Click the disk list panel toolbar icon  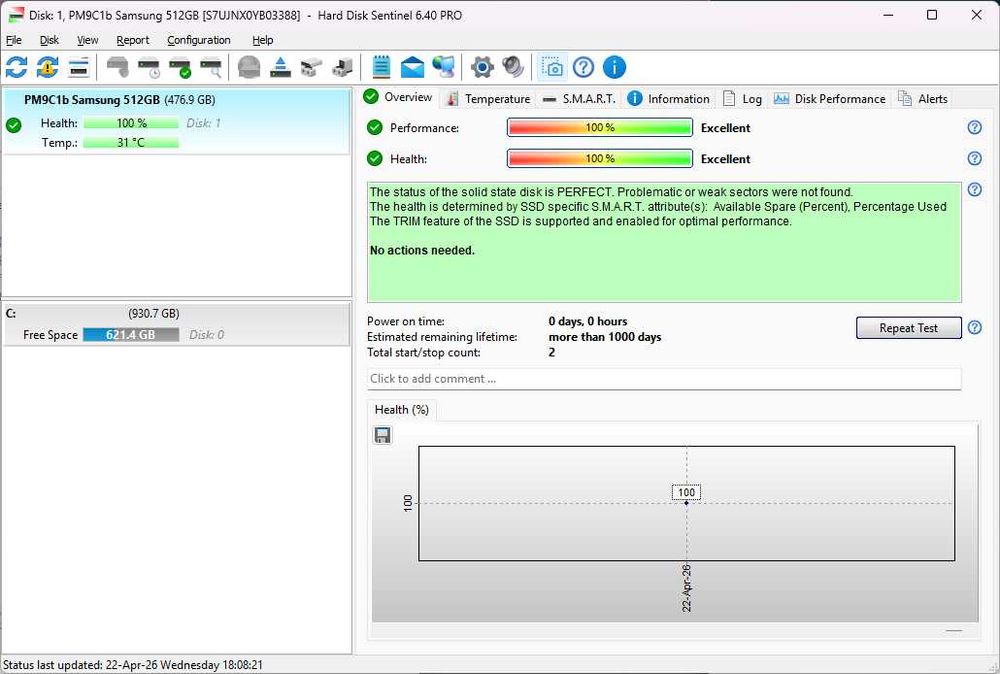(x=78, y=67)
